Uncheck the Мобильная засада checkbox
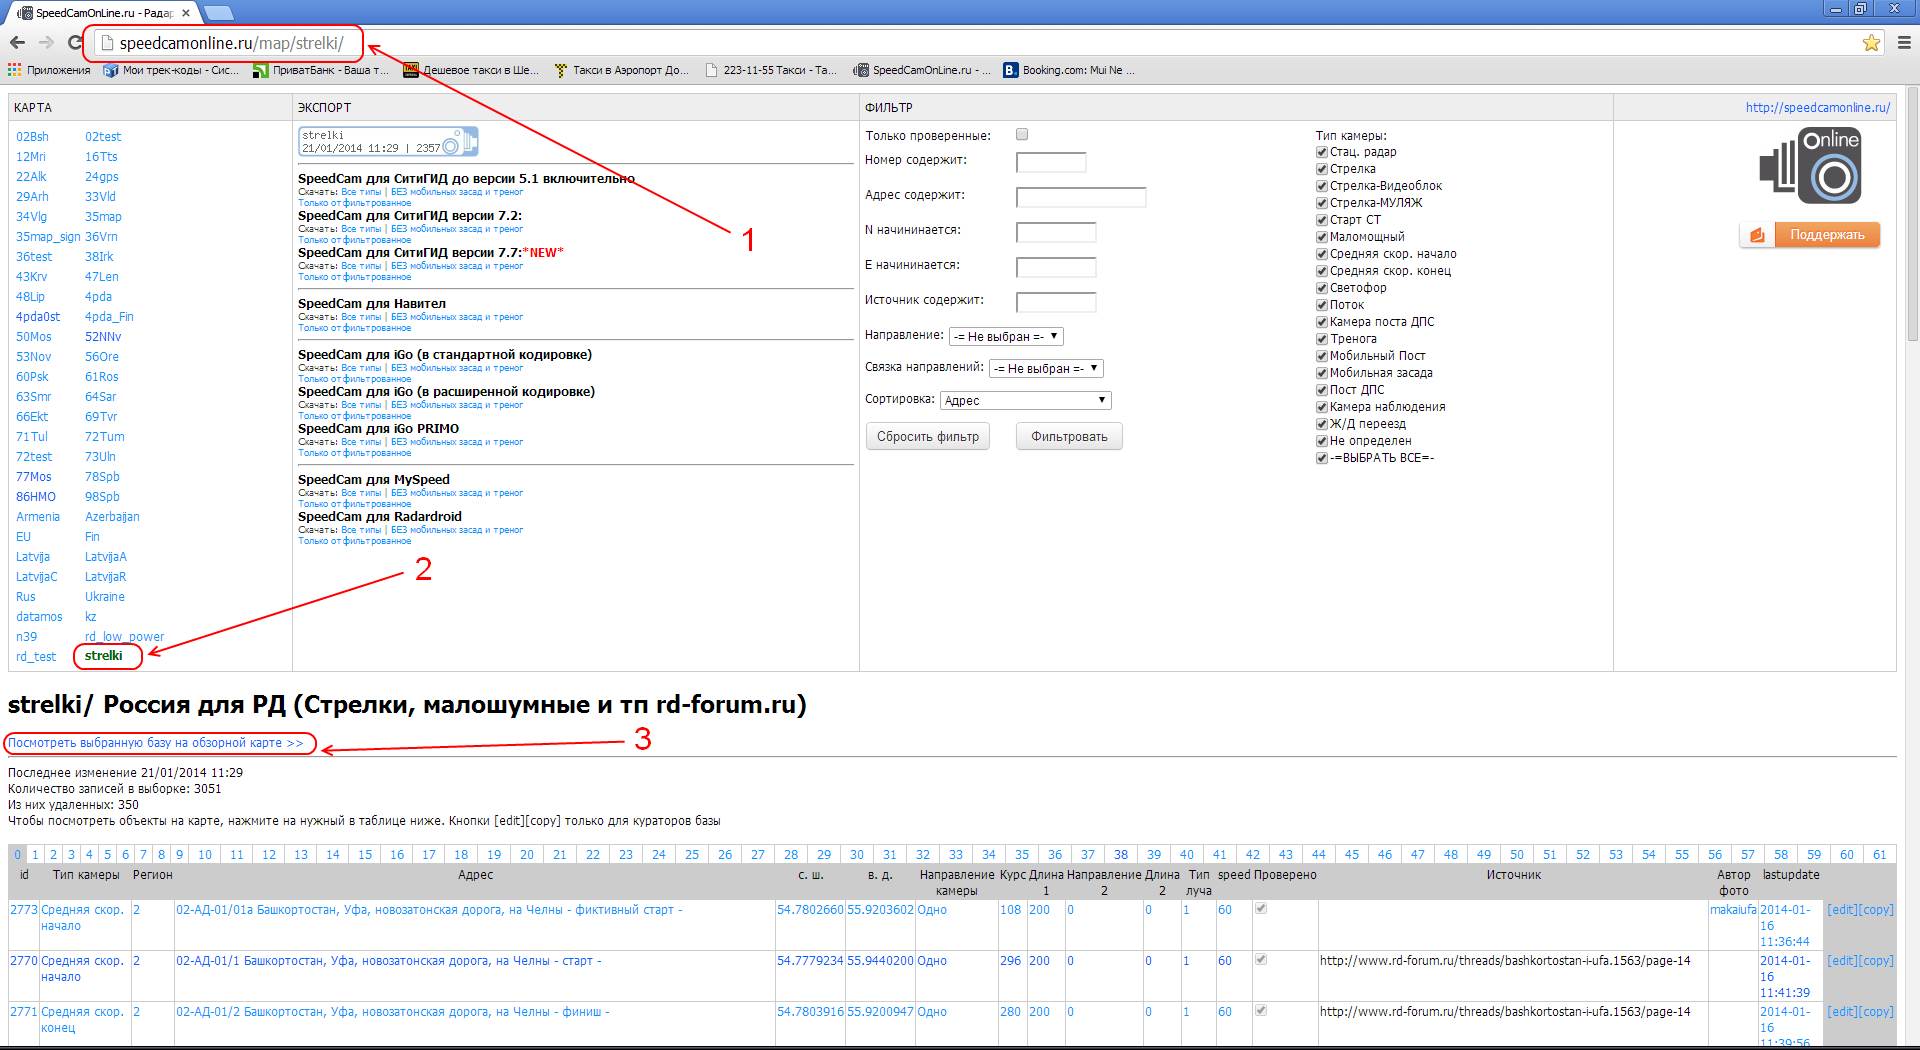The width and height of the screenshot is (1920, 1050). coord(1322,373)
